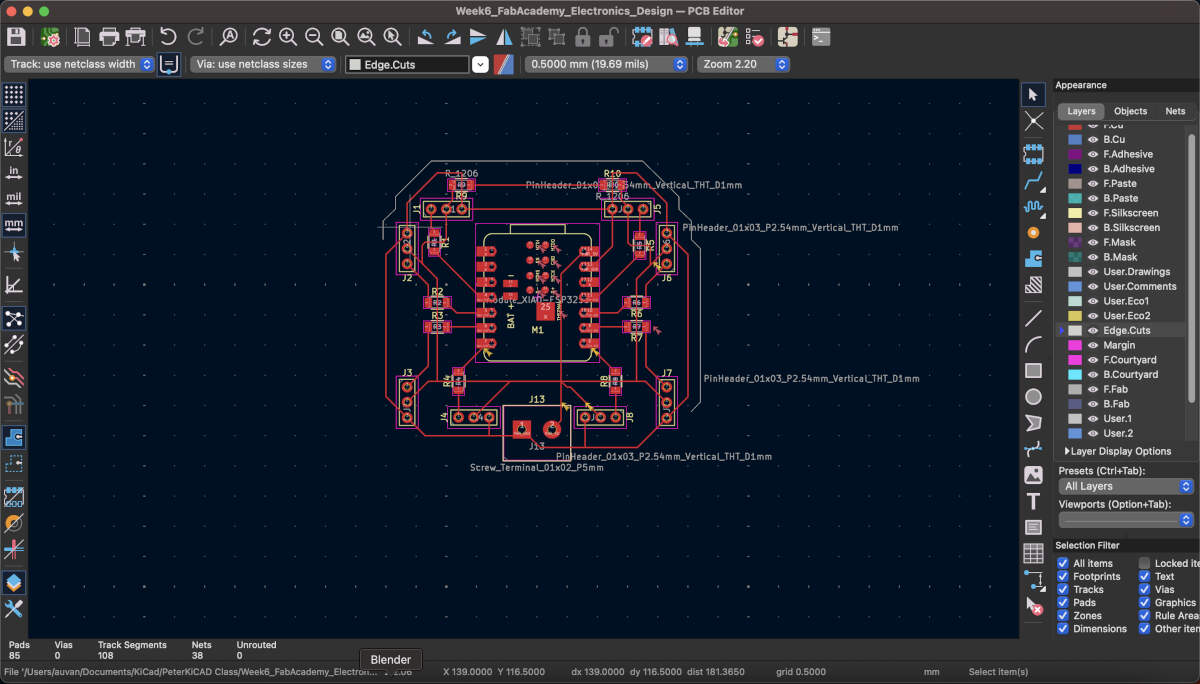The height and width of the screenshot is (684, 1200).
Task: Hide the B.Cu layer
Action: (1093, 140)
